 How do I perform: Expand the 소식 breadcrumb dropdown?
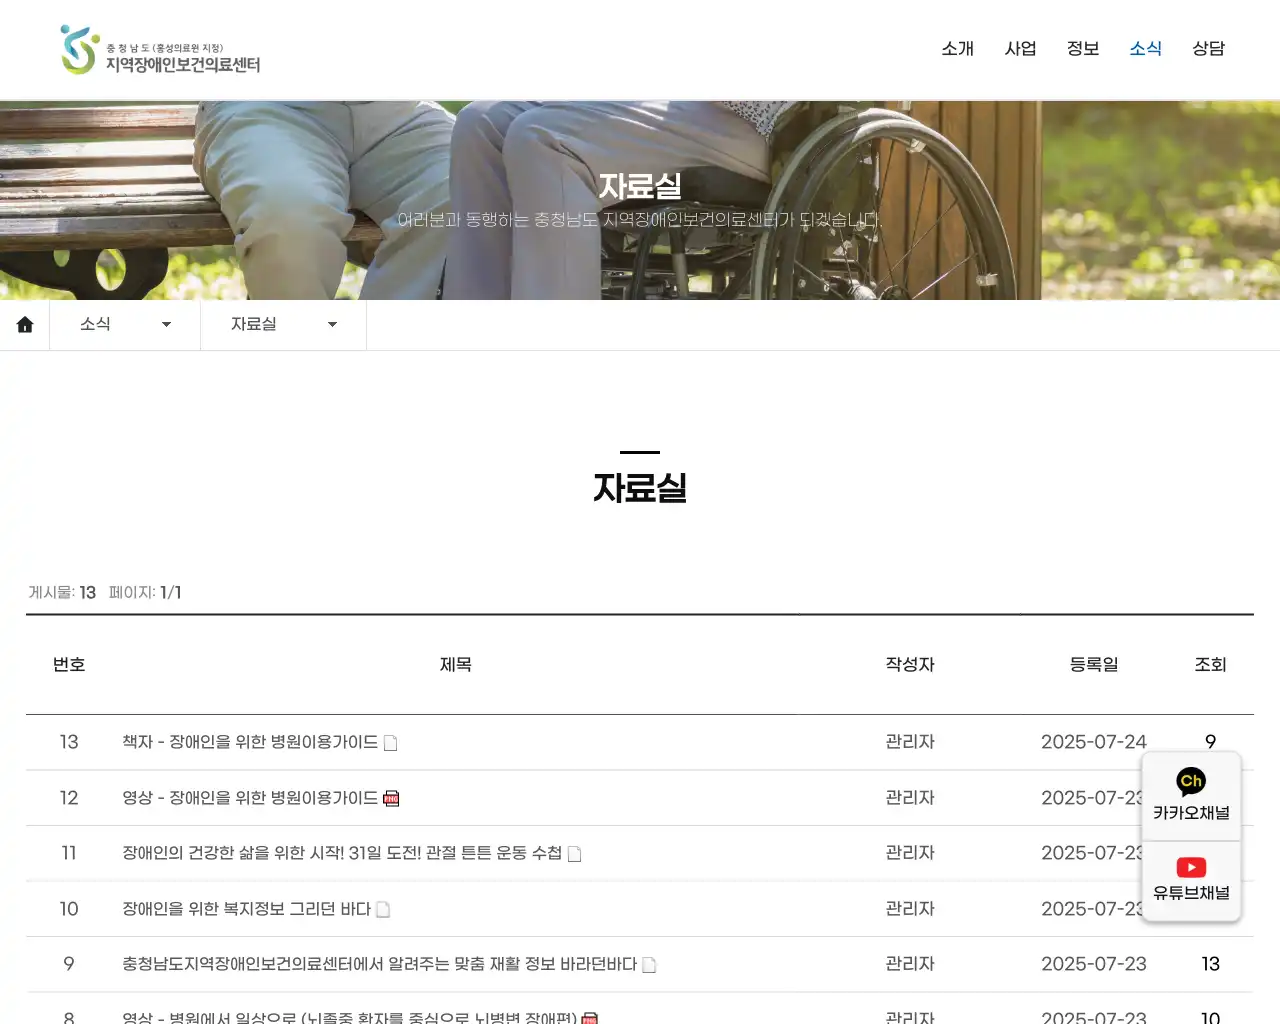pyautogui.click(x=125, y=324)
